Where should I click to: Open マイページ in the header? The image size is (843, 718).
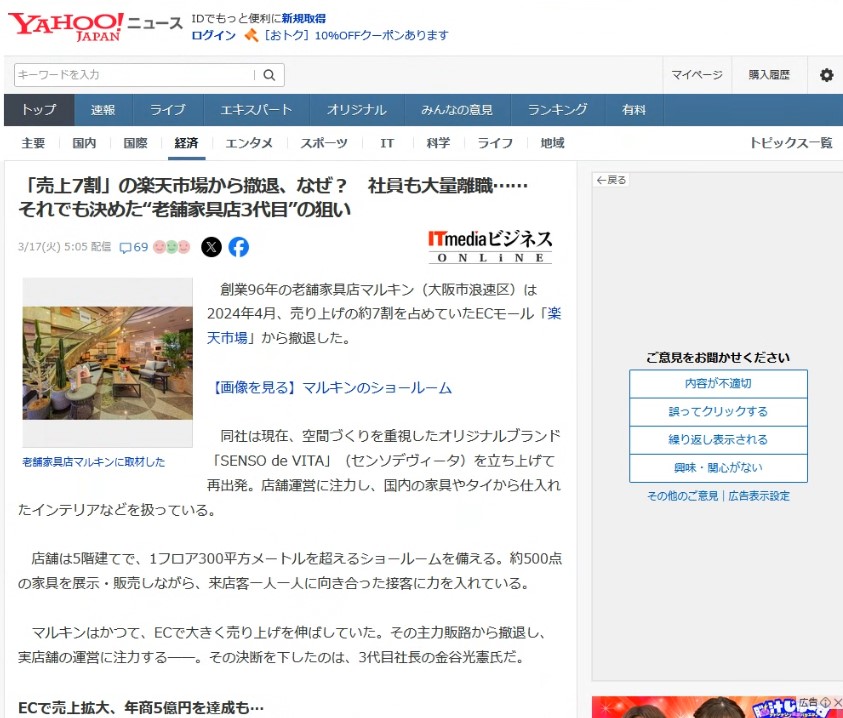[x=696, y=75]
